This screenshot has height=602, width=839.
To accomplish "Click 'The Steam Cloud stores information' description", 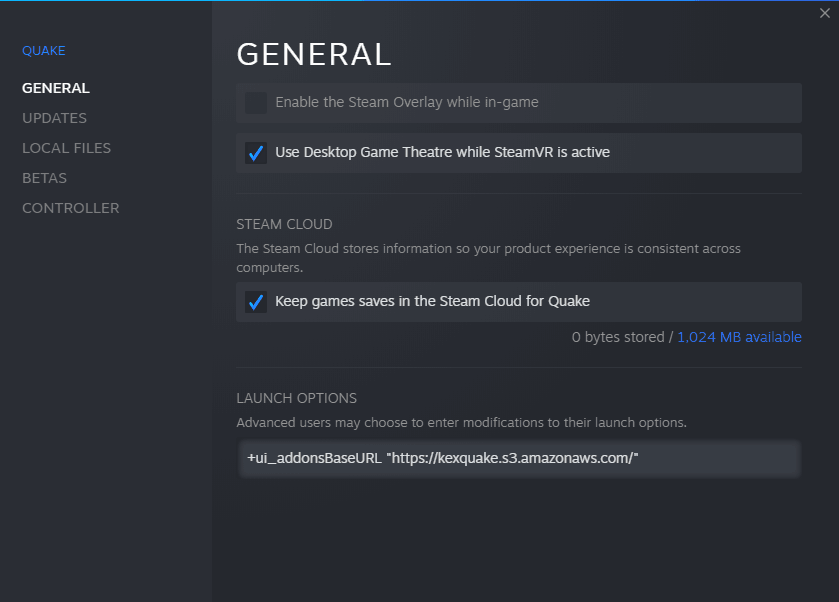I will point(489,258).
